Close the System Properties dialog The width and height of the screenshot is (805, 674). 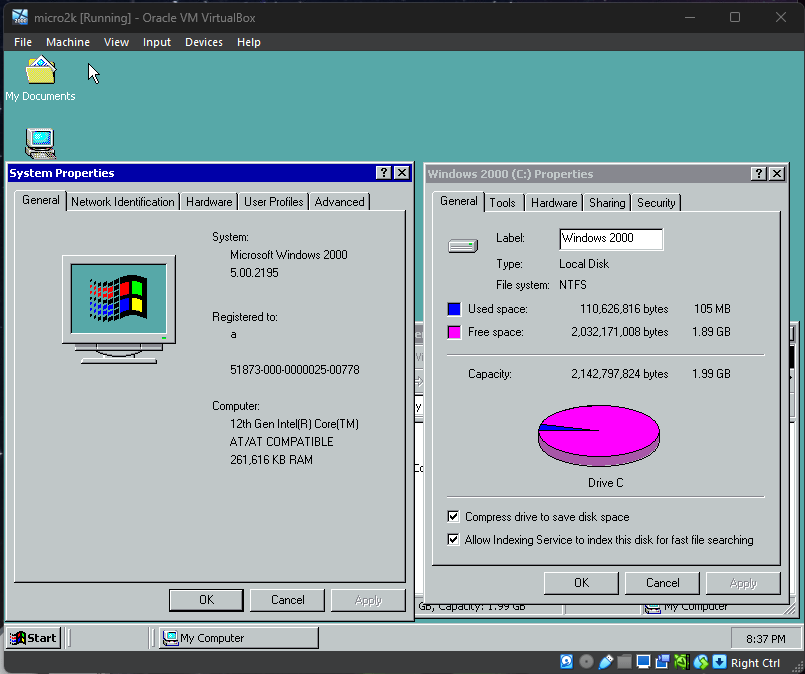[x=401, y=173]
